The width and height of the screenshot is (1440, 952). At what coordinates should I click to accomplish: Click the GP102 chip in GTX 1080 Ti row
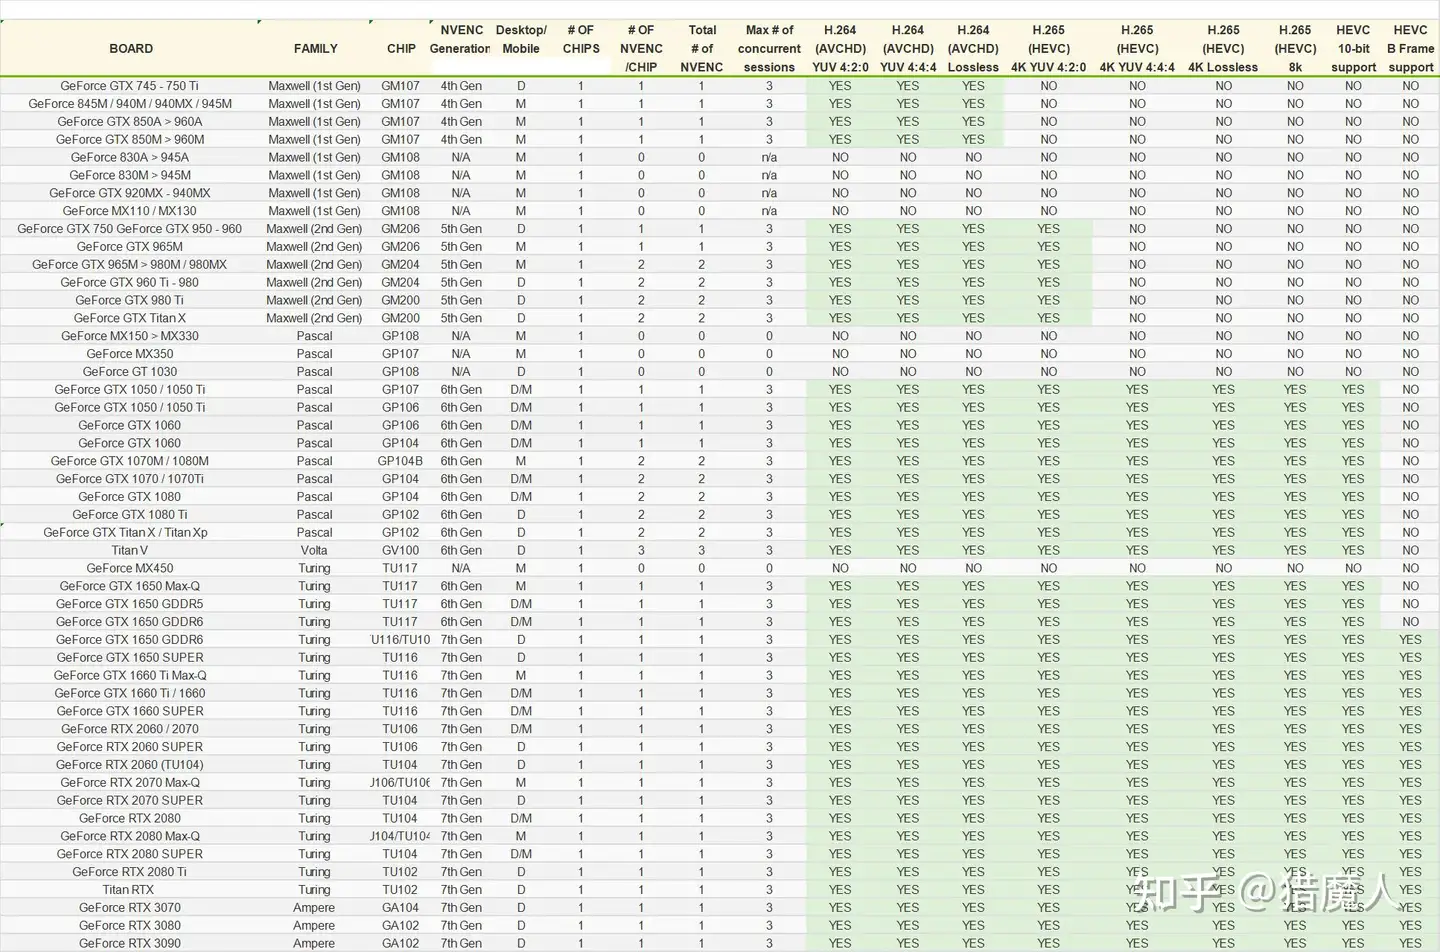pos(400,516)
